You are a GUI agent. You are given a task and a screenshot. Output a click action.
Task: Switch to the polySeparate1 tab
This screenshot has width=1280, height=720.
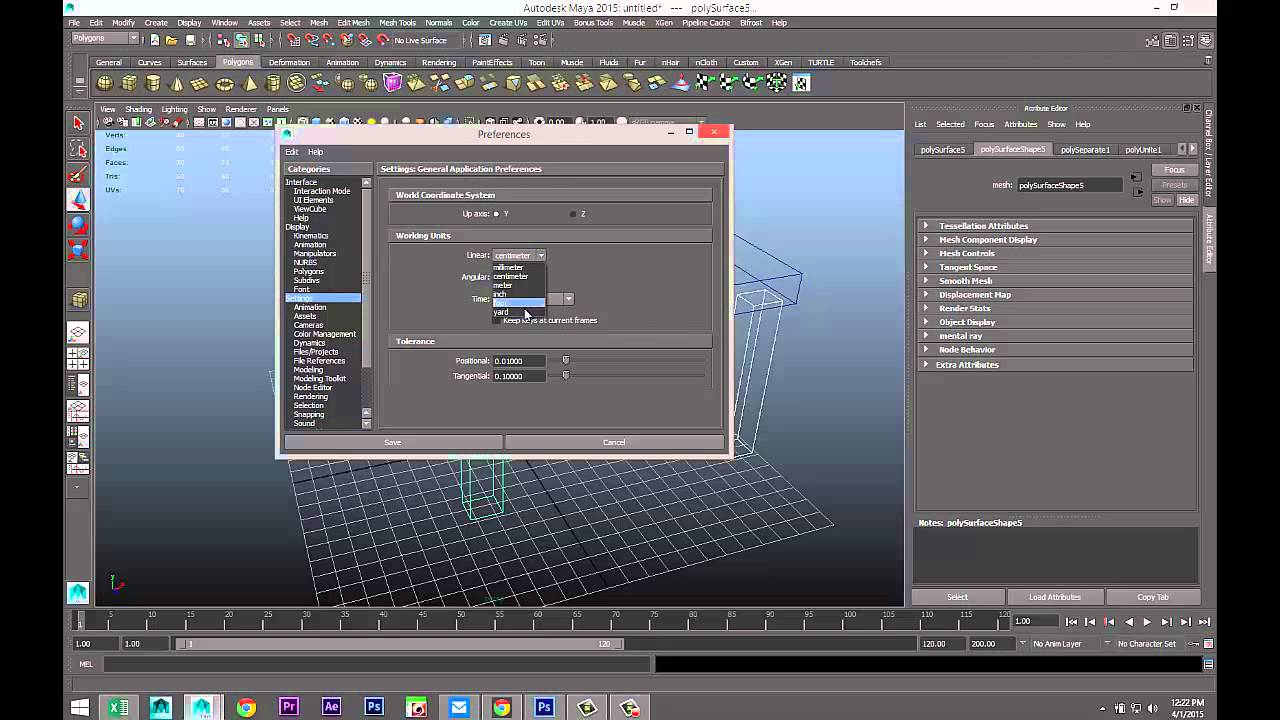pos(1085,149)
